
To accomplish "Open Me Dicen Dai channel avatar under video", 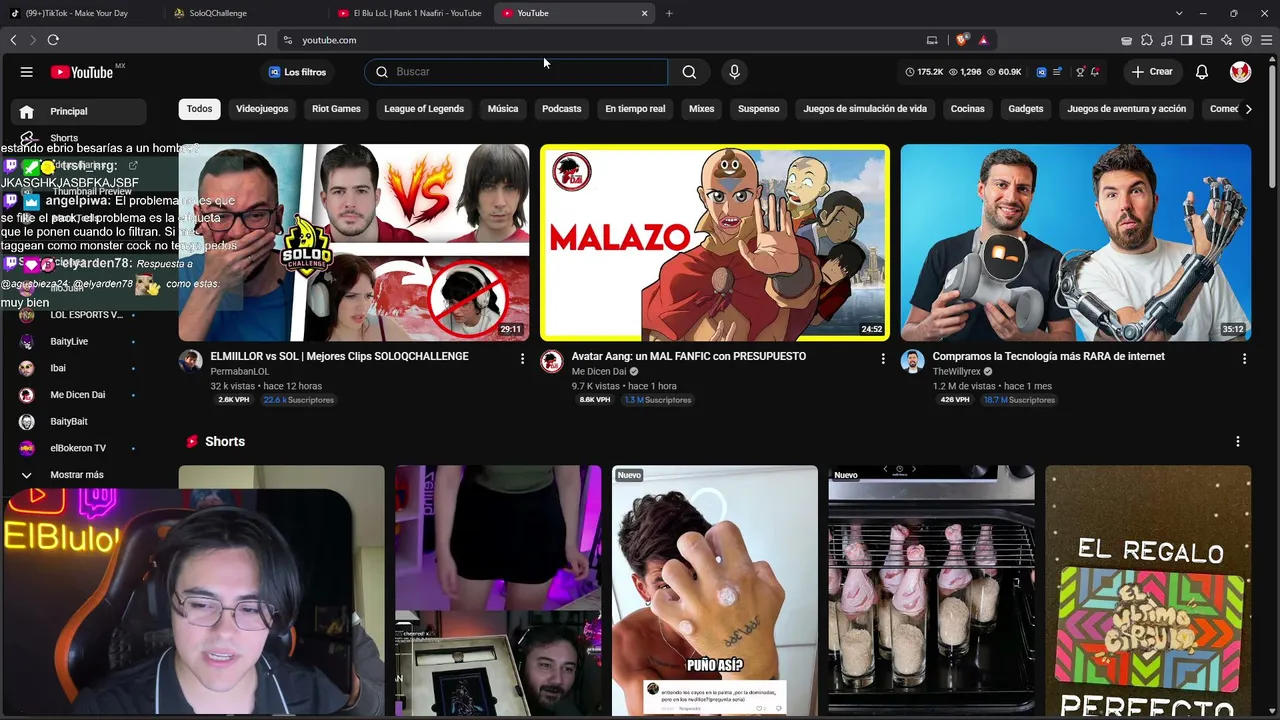I will (551, 361).
